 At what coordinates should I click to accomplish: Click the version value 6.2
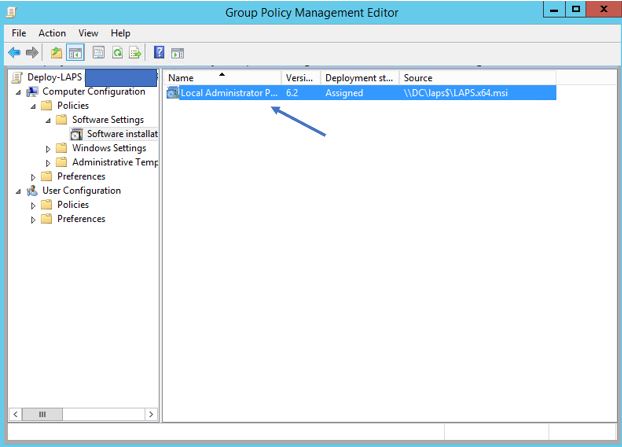coord(292,93)
